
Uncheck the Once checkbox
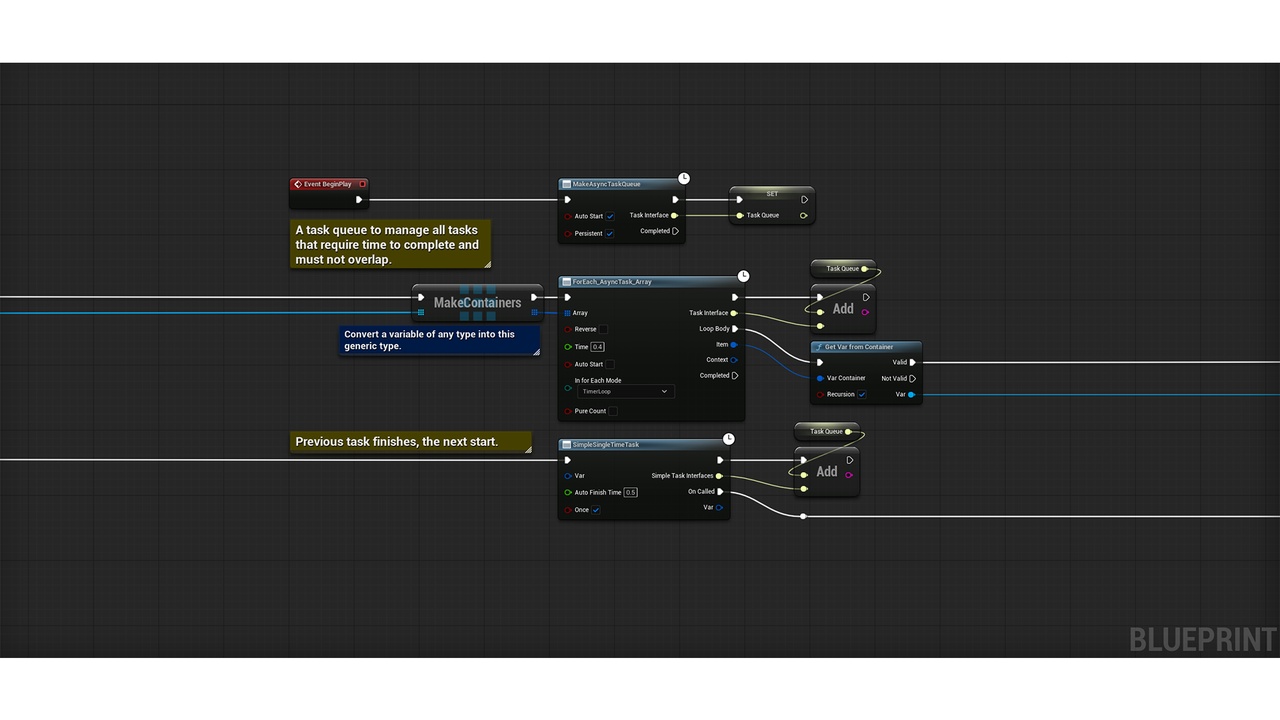point(596,510)
